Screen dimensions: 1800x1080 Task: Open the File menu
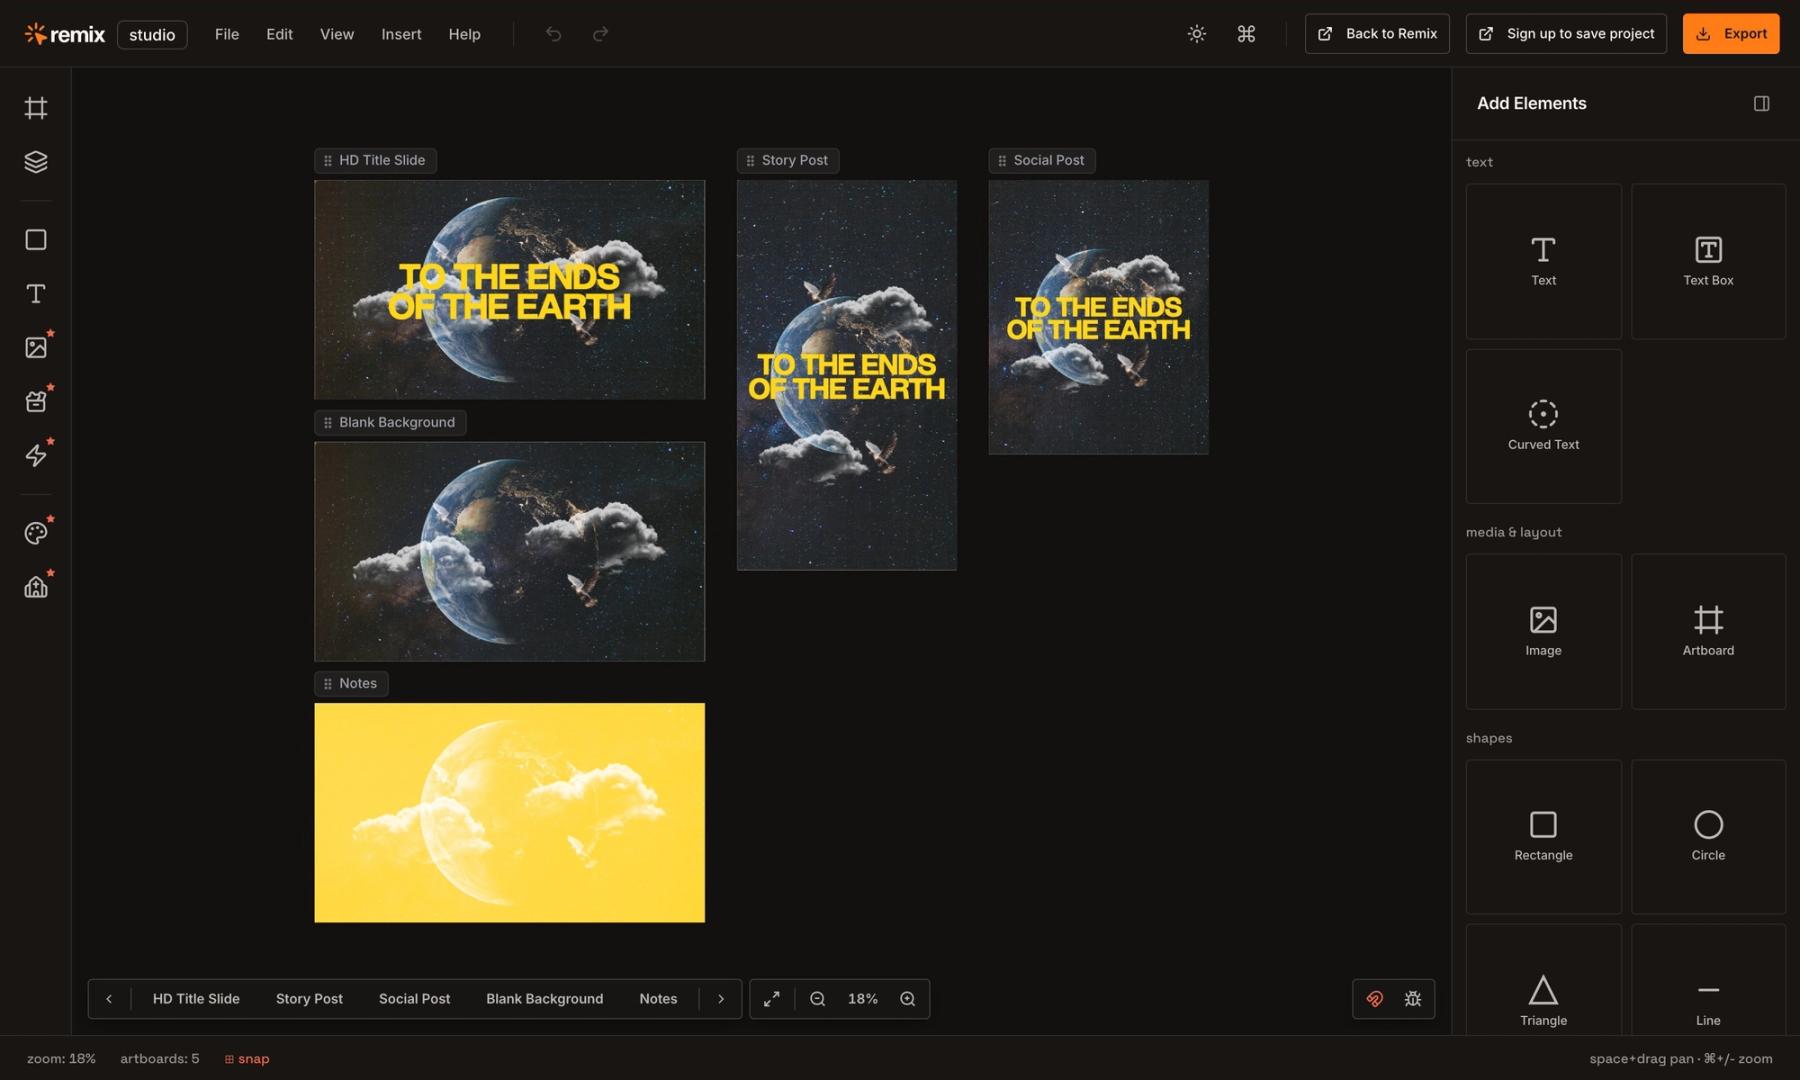(x=227, y=34)
